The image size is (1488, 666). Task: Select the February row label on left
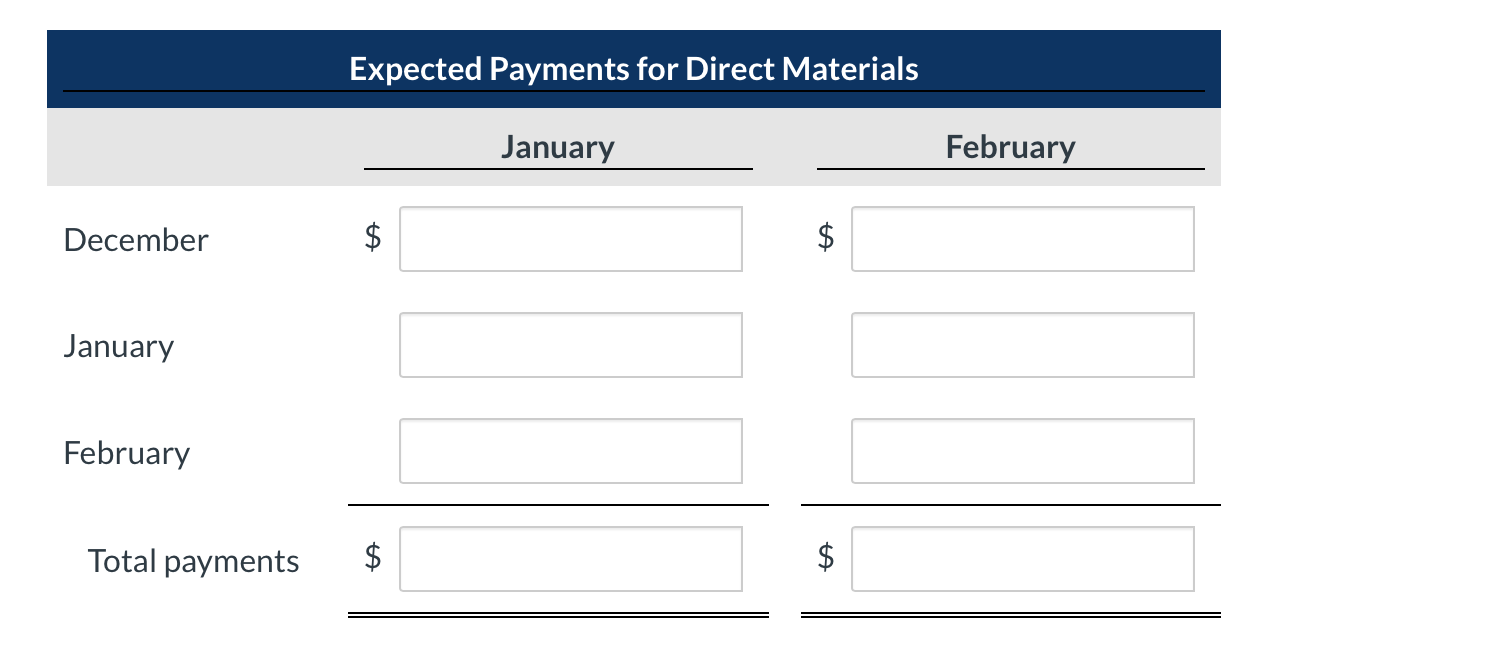[x=127, y=453]
